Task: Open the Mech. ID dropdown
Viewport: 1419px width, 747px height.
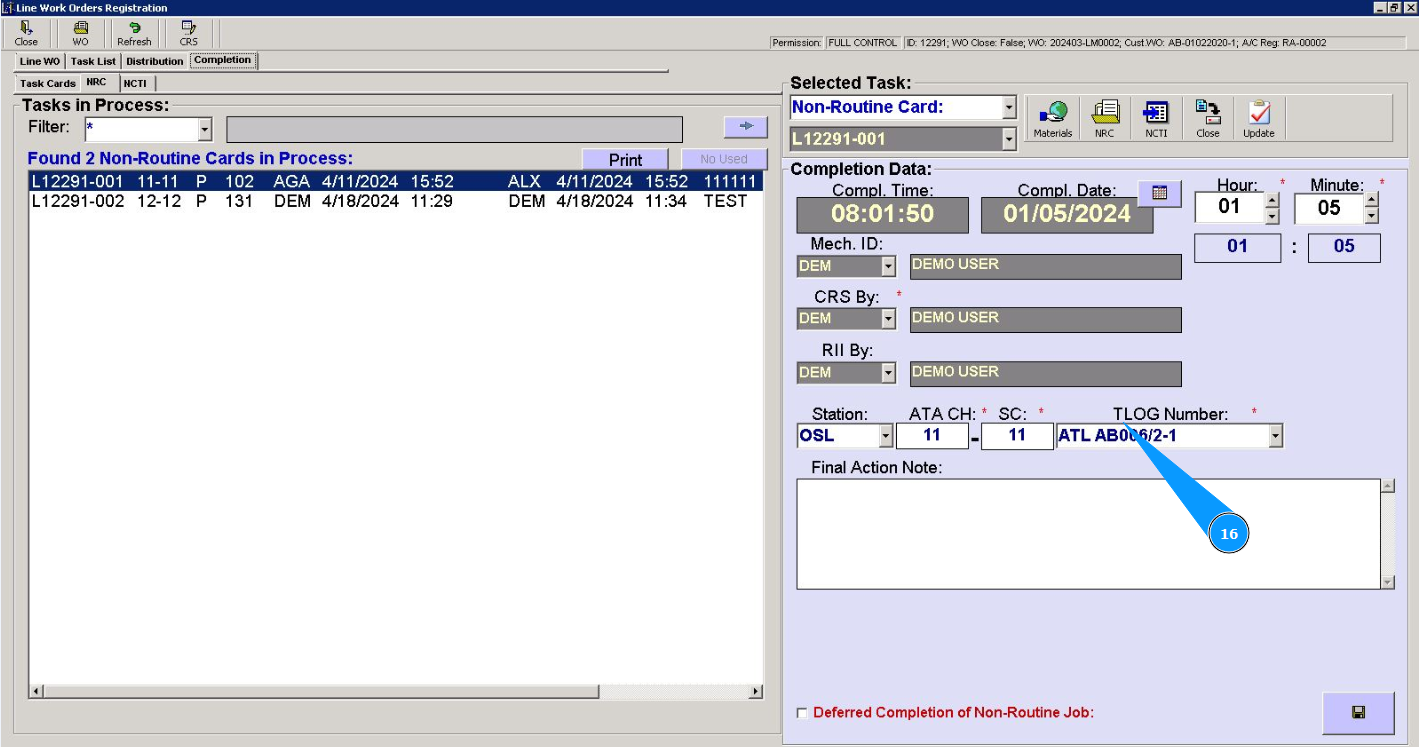Action: point(888,266)
